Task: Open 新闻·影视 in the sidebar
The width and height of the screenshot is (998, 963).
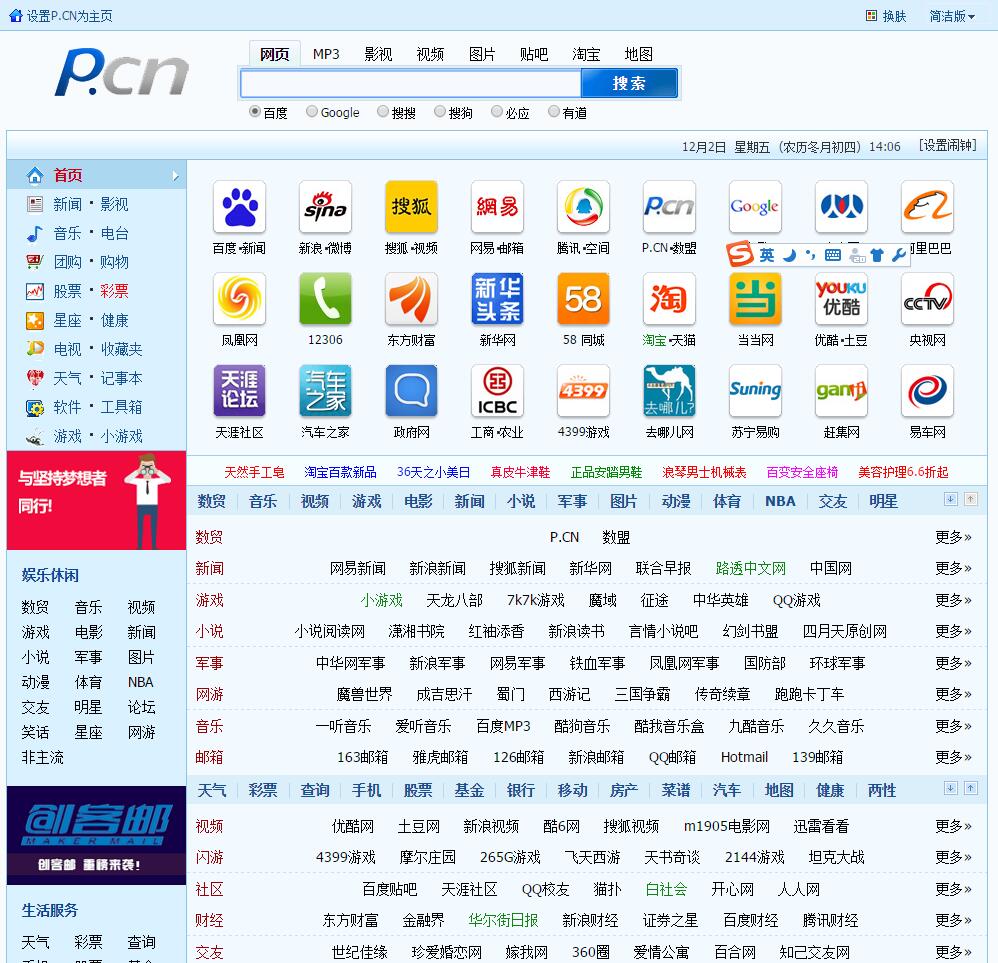Action: (90, 204)
